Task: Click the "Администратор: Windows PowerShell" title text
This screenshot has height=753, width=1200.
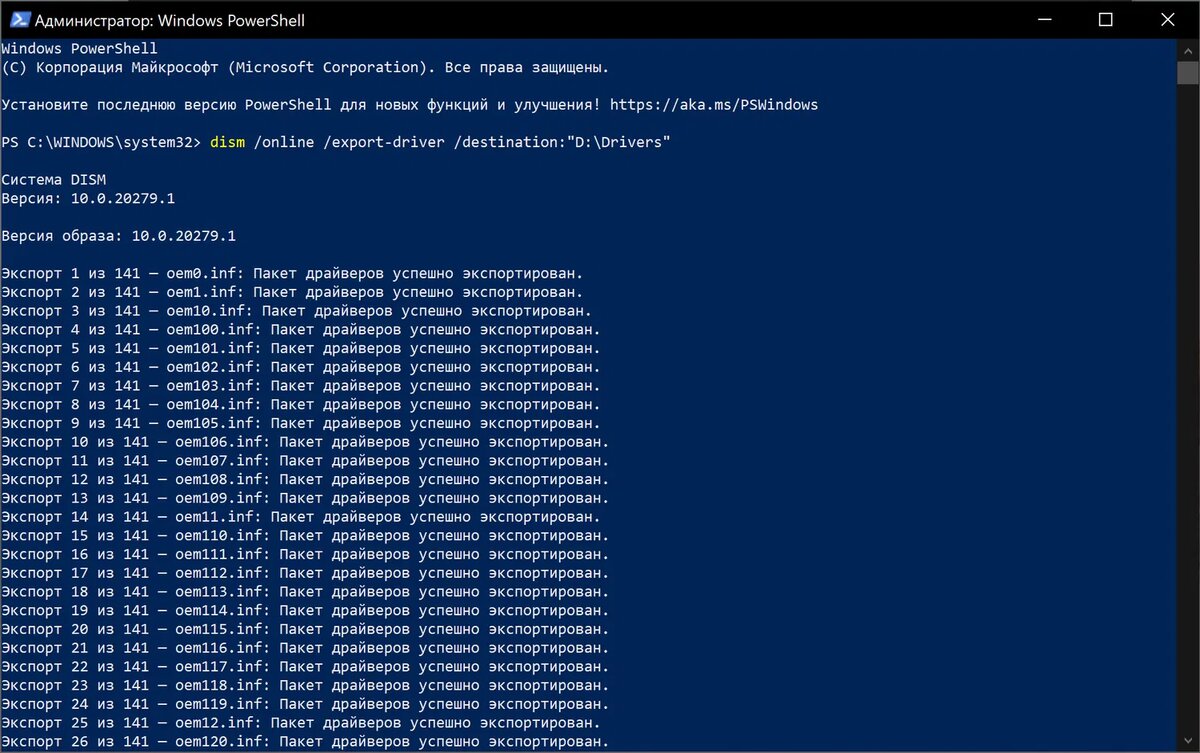Action: pyautogui.click(x=170, y=20)
